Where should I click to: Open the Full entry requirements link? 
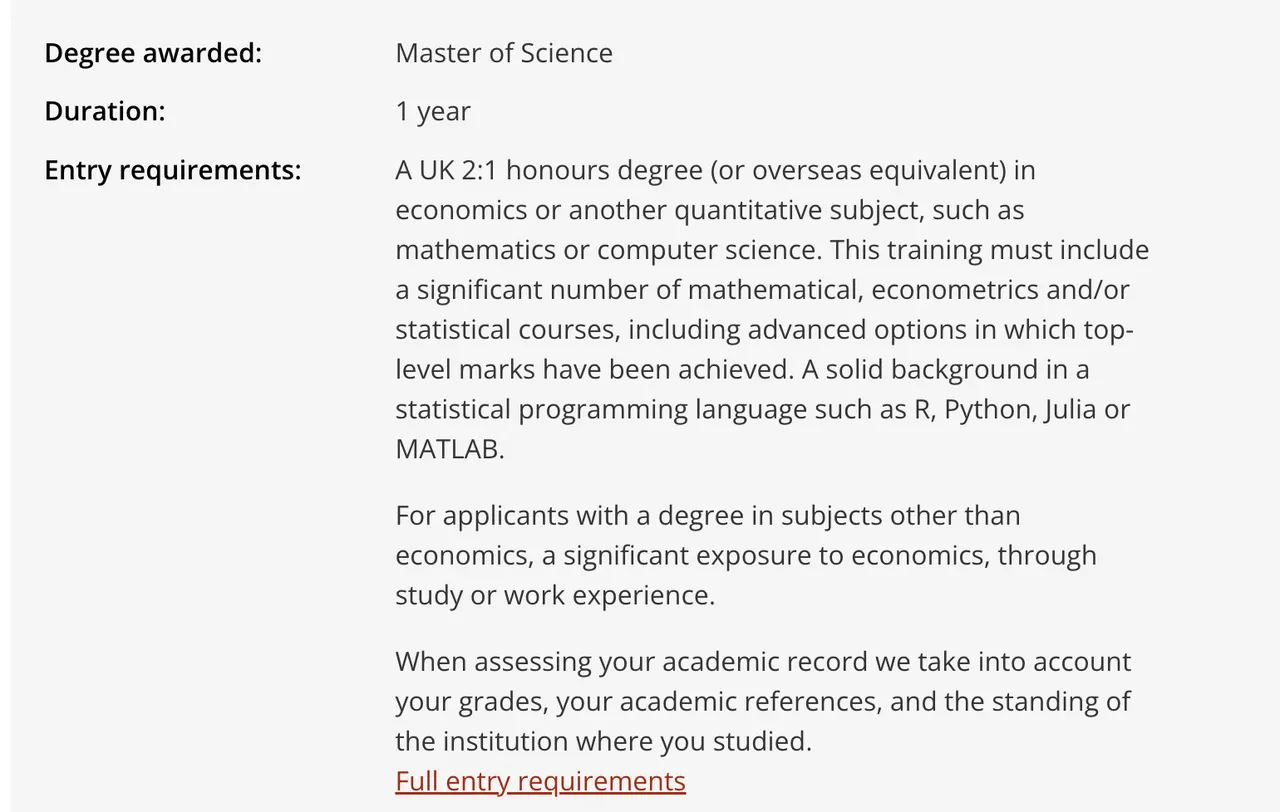pos(540,781)
